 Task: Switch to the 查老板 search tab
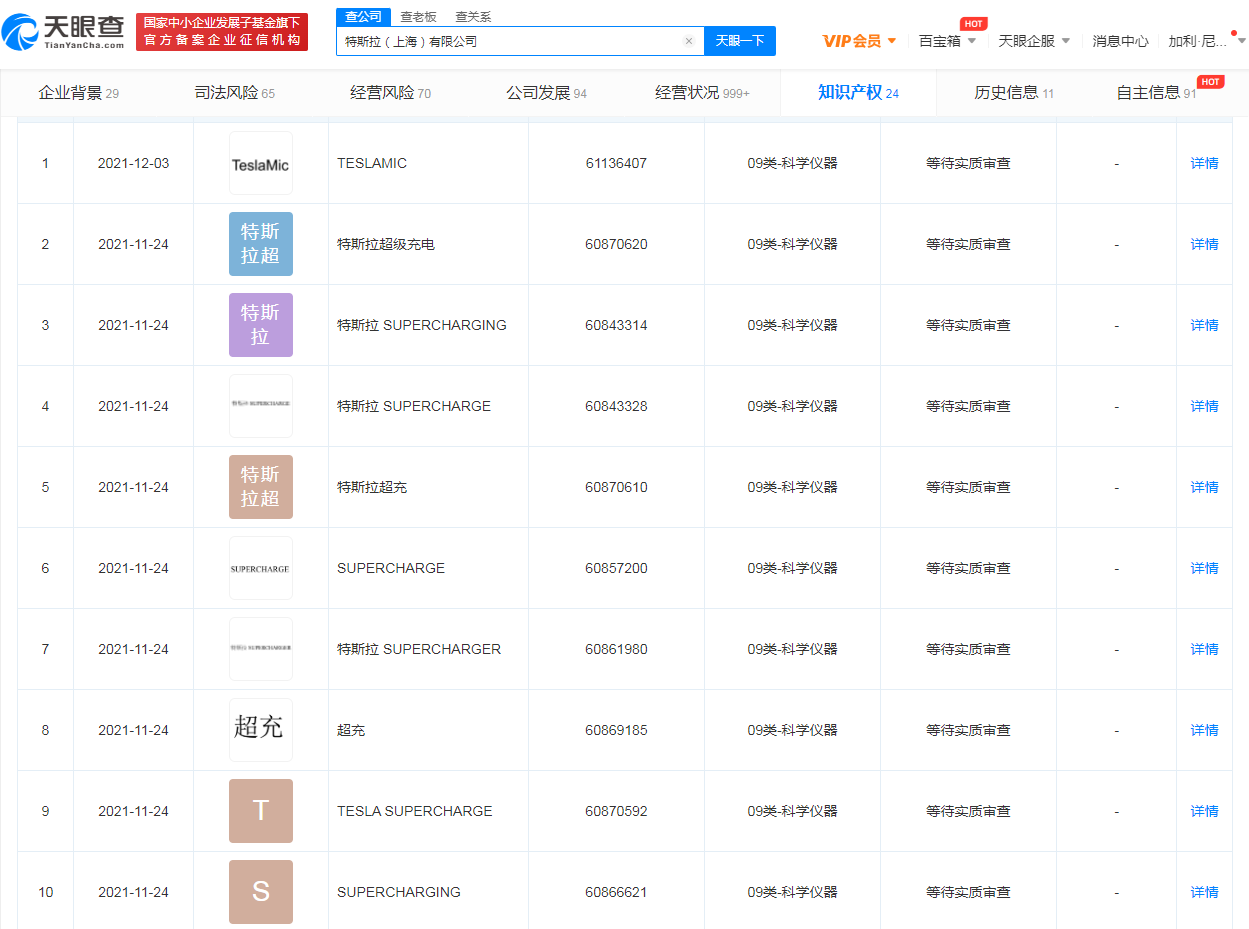click(x=418, y=17)
